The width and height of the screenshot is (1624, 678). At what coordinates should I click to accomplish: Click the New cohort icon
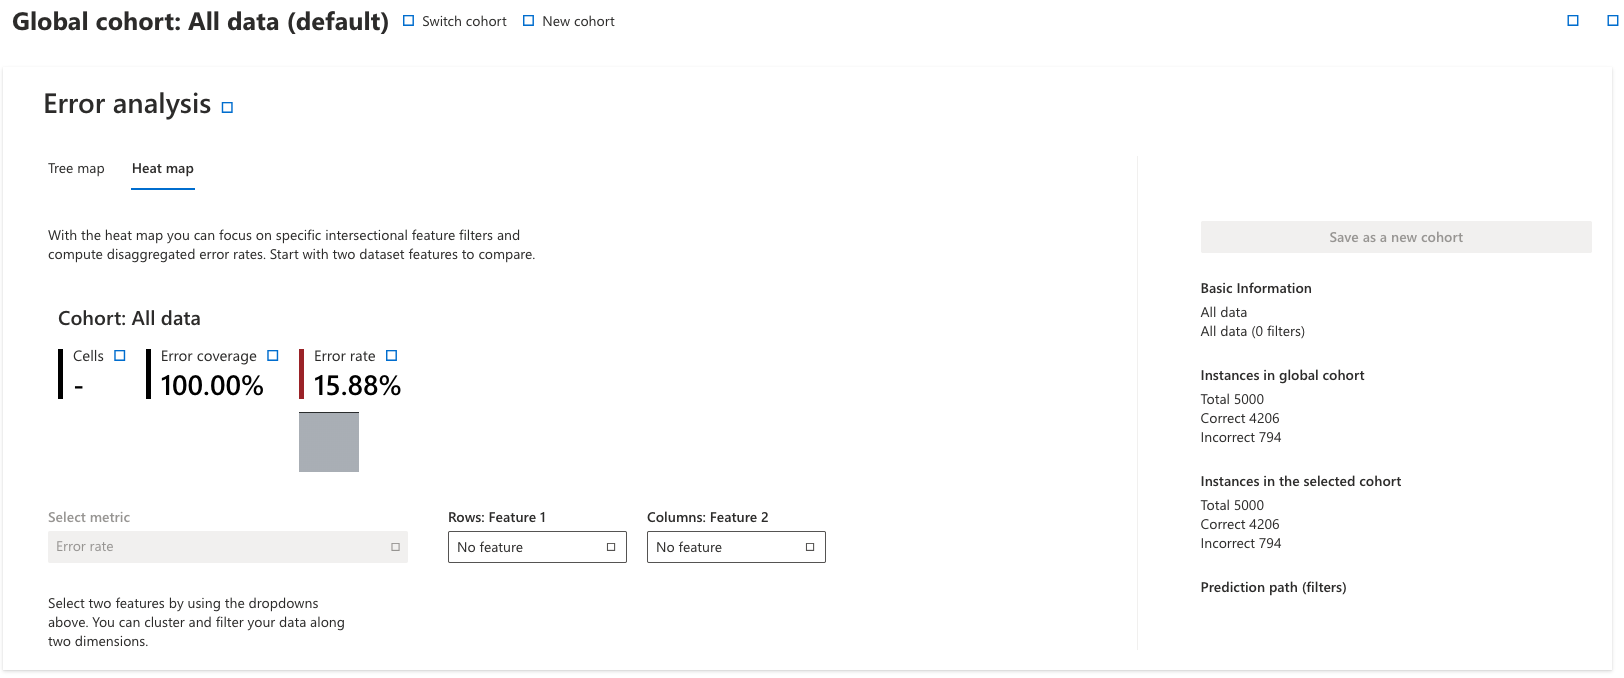[529, 21]
